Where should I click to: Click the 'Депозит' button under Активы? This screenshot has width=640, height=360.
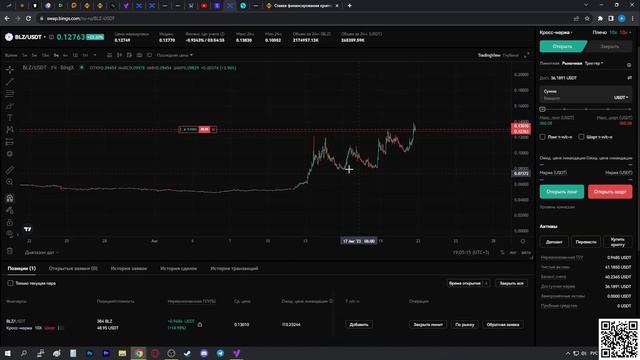click(554, 242)
